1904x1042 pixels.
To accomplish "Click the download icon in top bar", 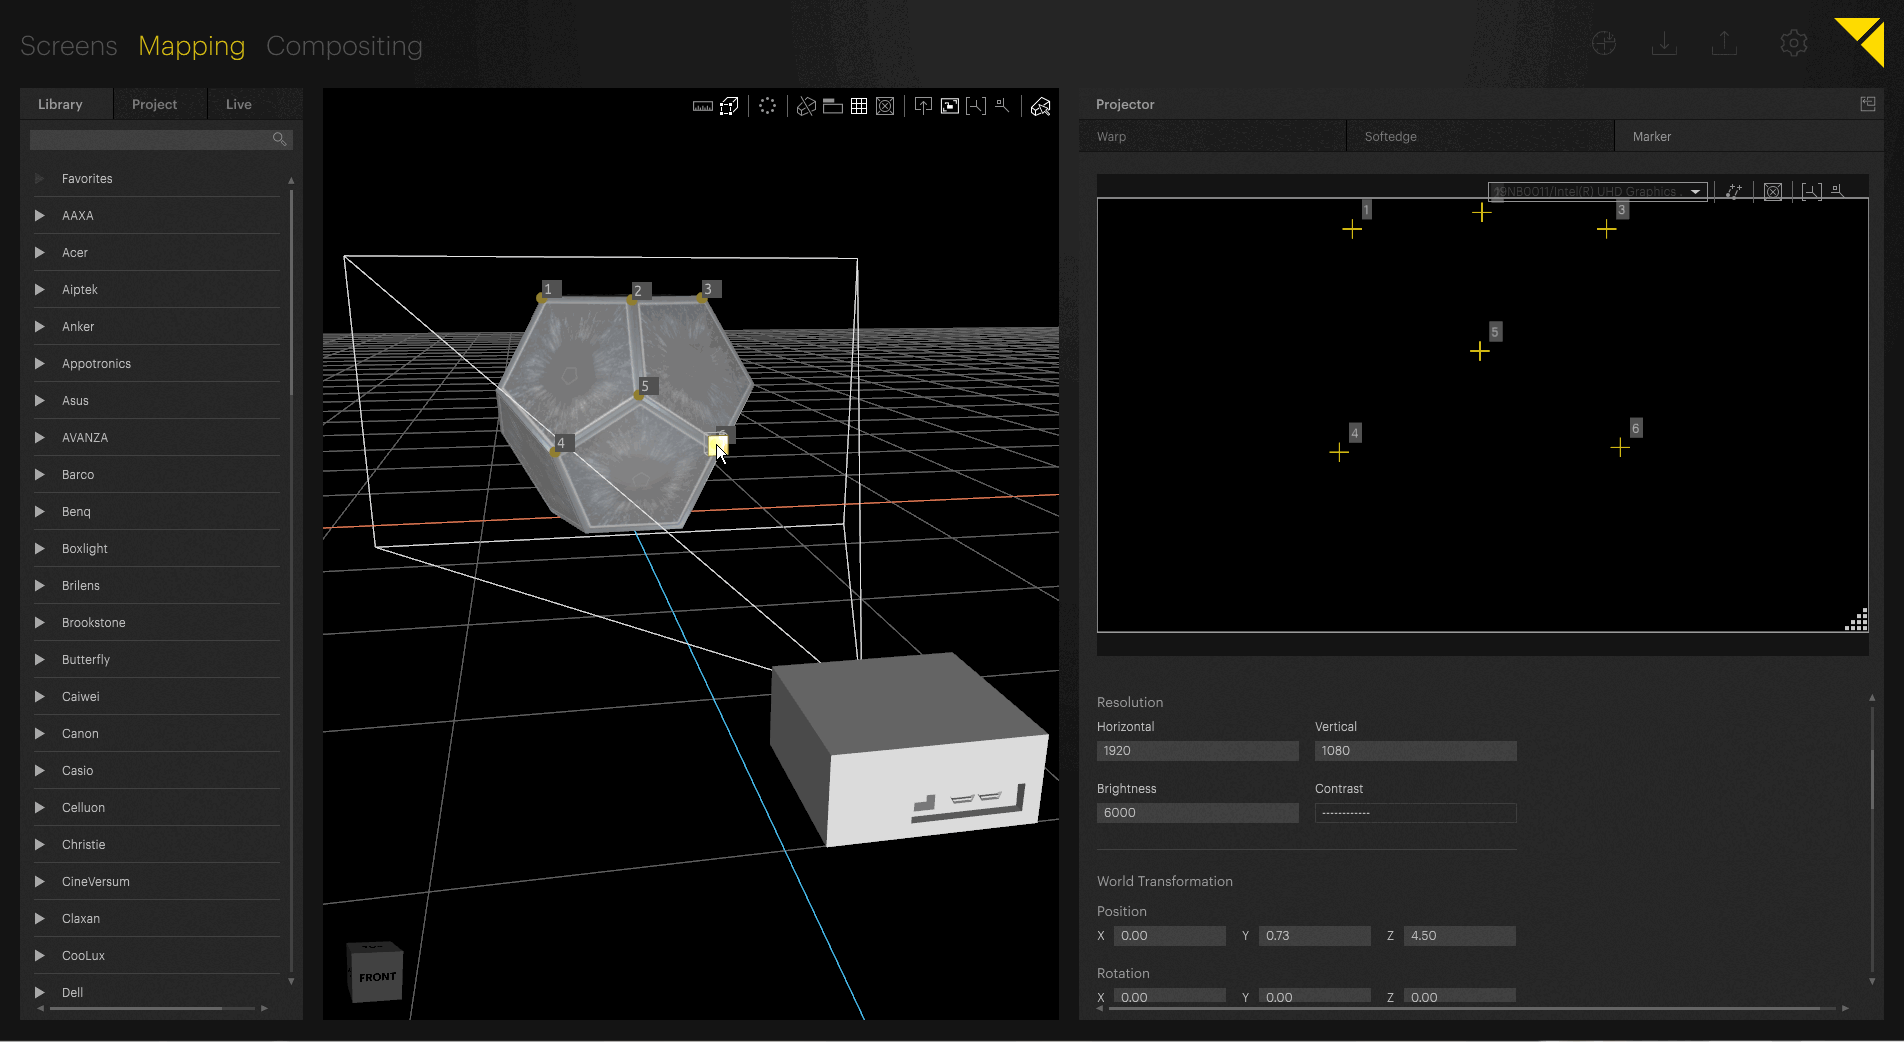I will 1664,43.
